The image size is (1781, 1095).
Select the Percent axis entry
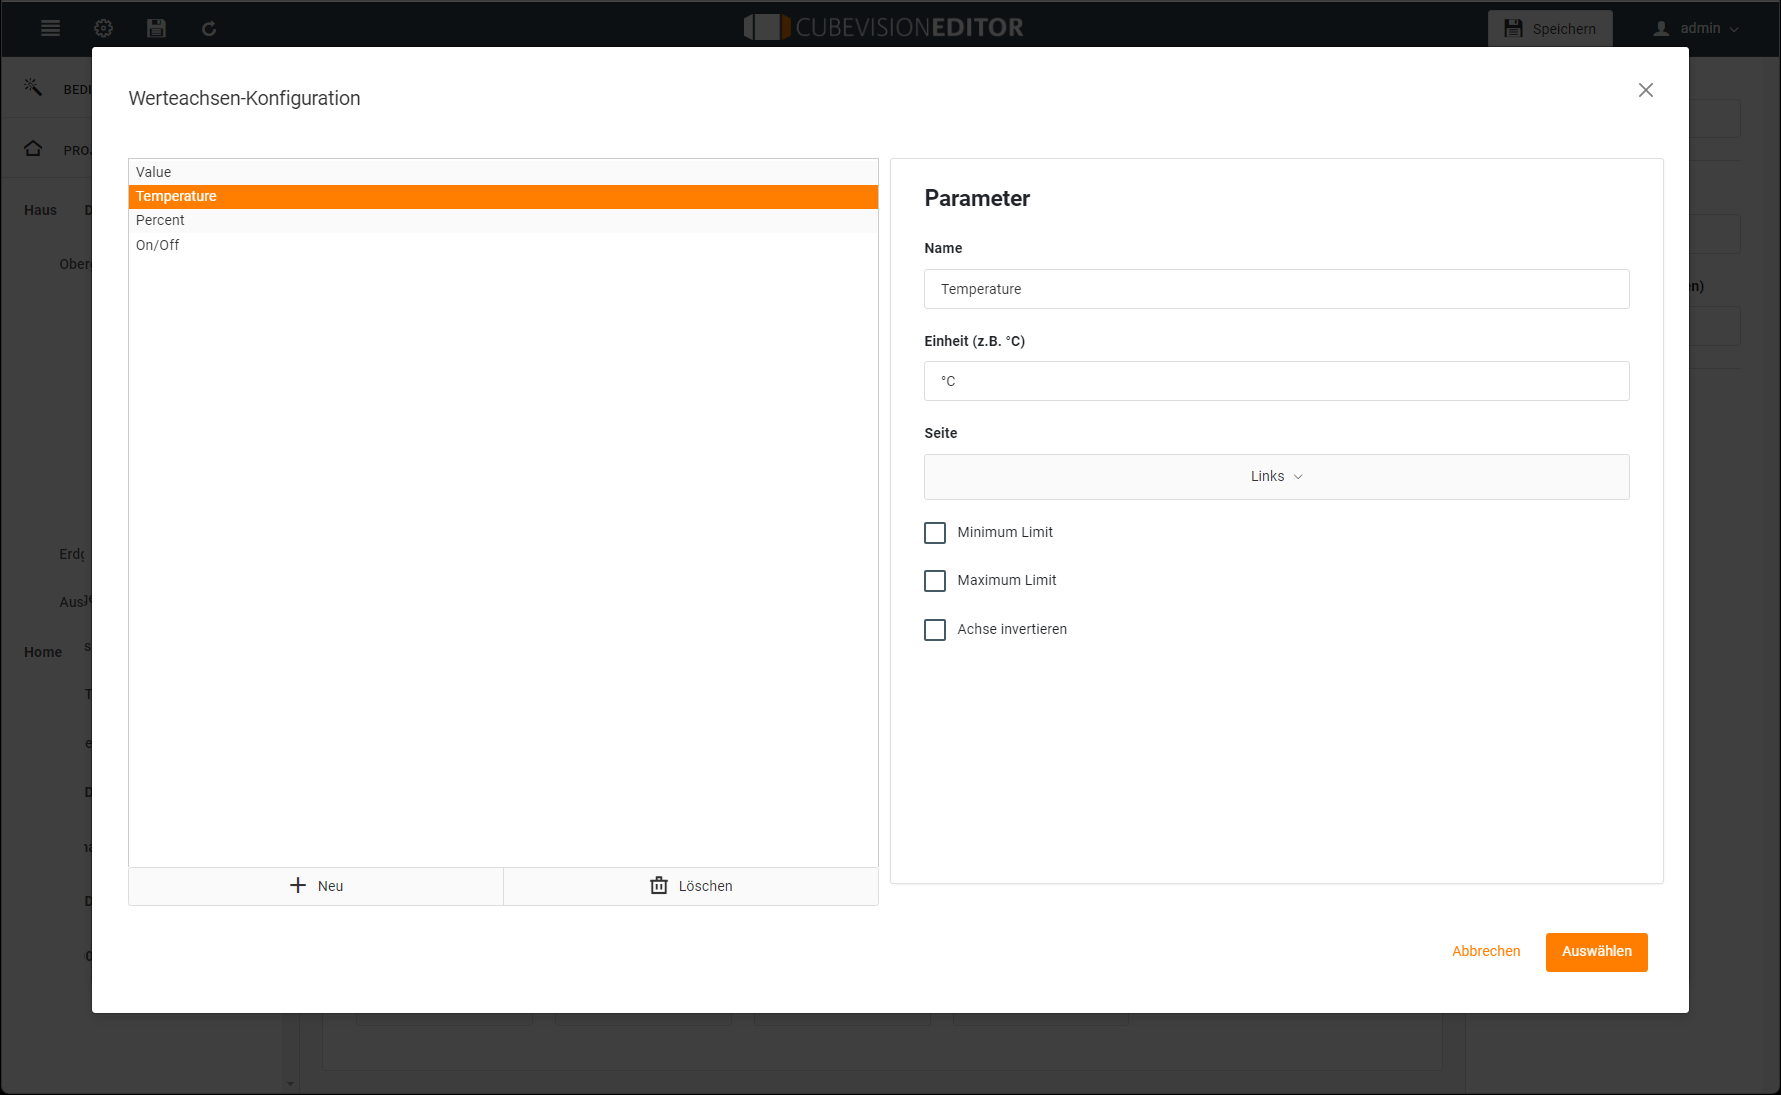(503, 220)
